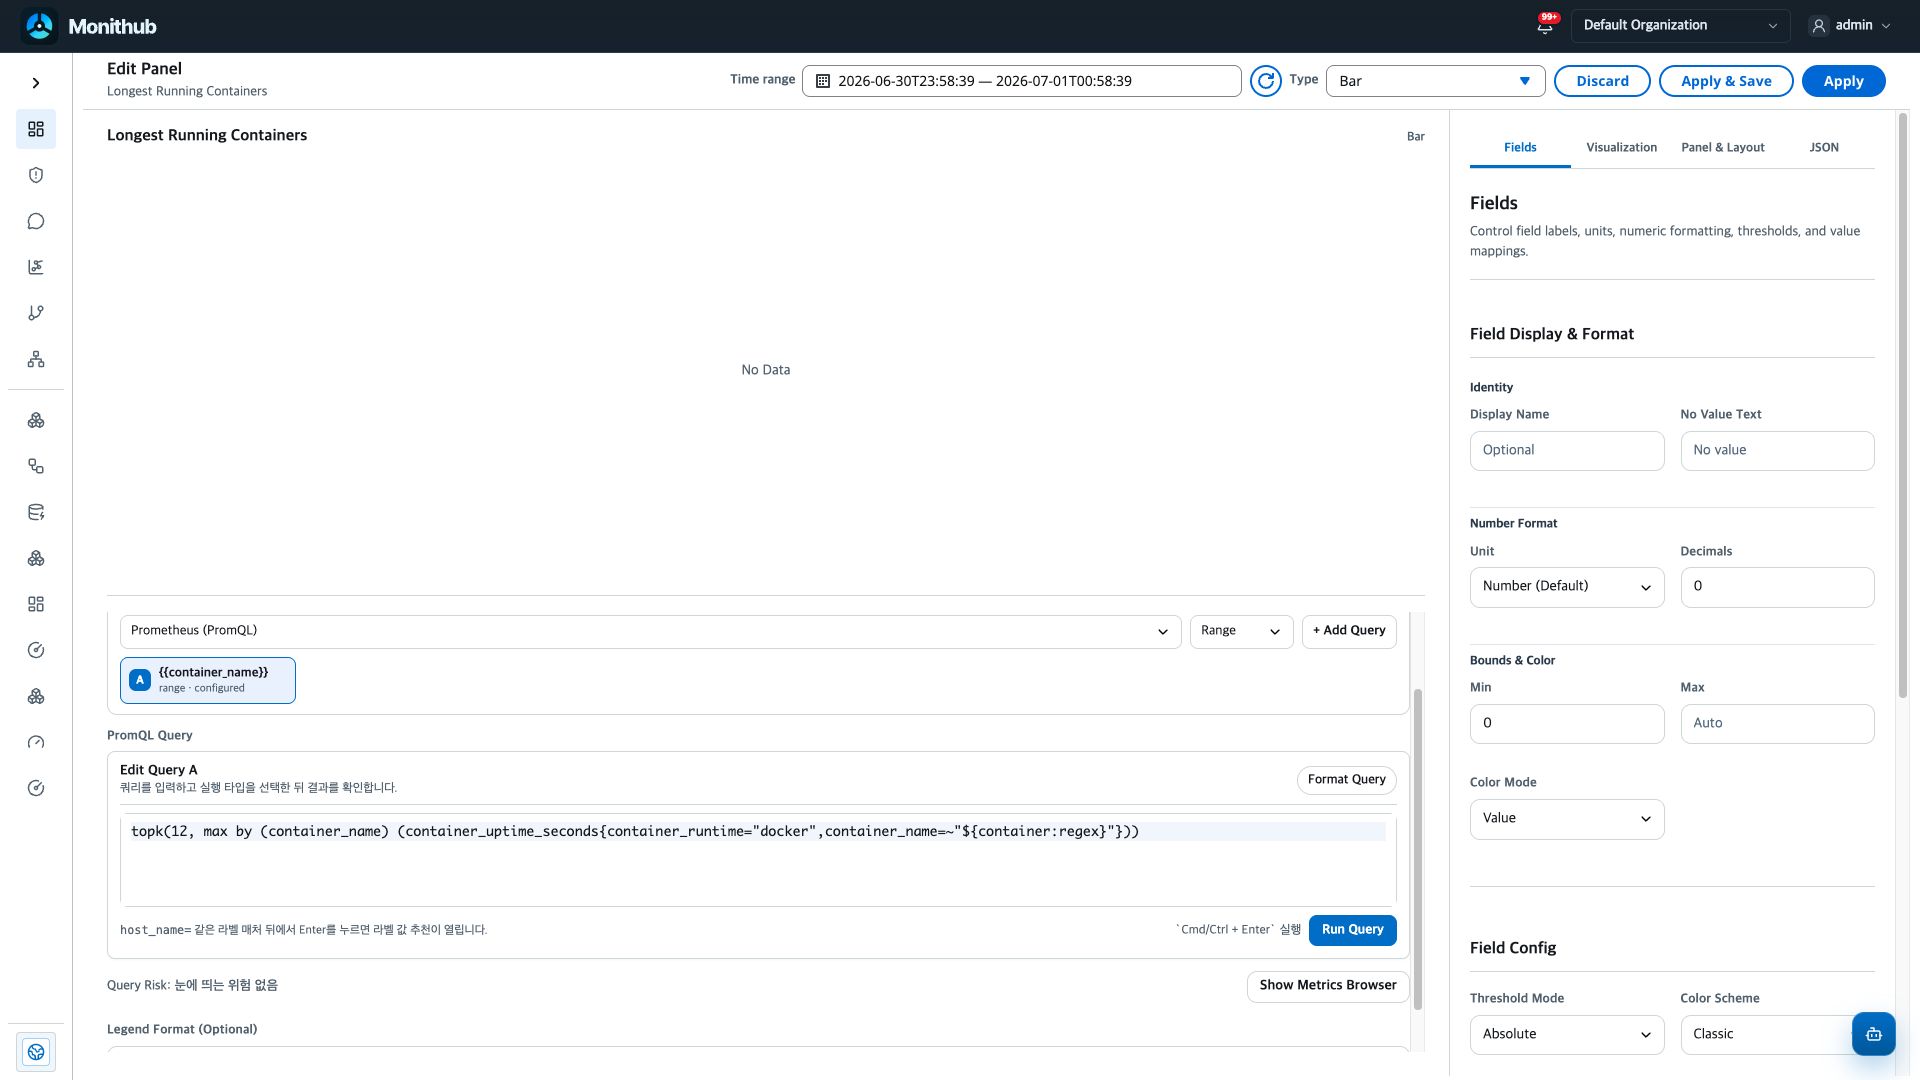Expand the sidebar with the chevron arrow
This screenshot has height=1080, width=1920.
click(x=36, y=83)
